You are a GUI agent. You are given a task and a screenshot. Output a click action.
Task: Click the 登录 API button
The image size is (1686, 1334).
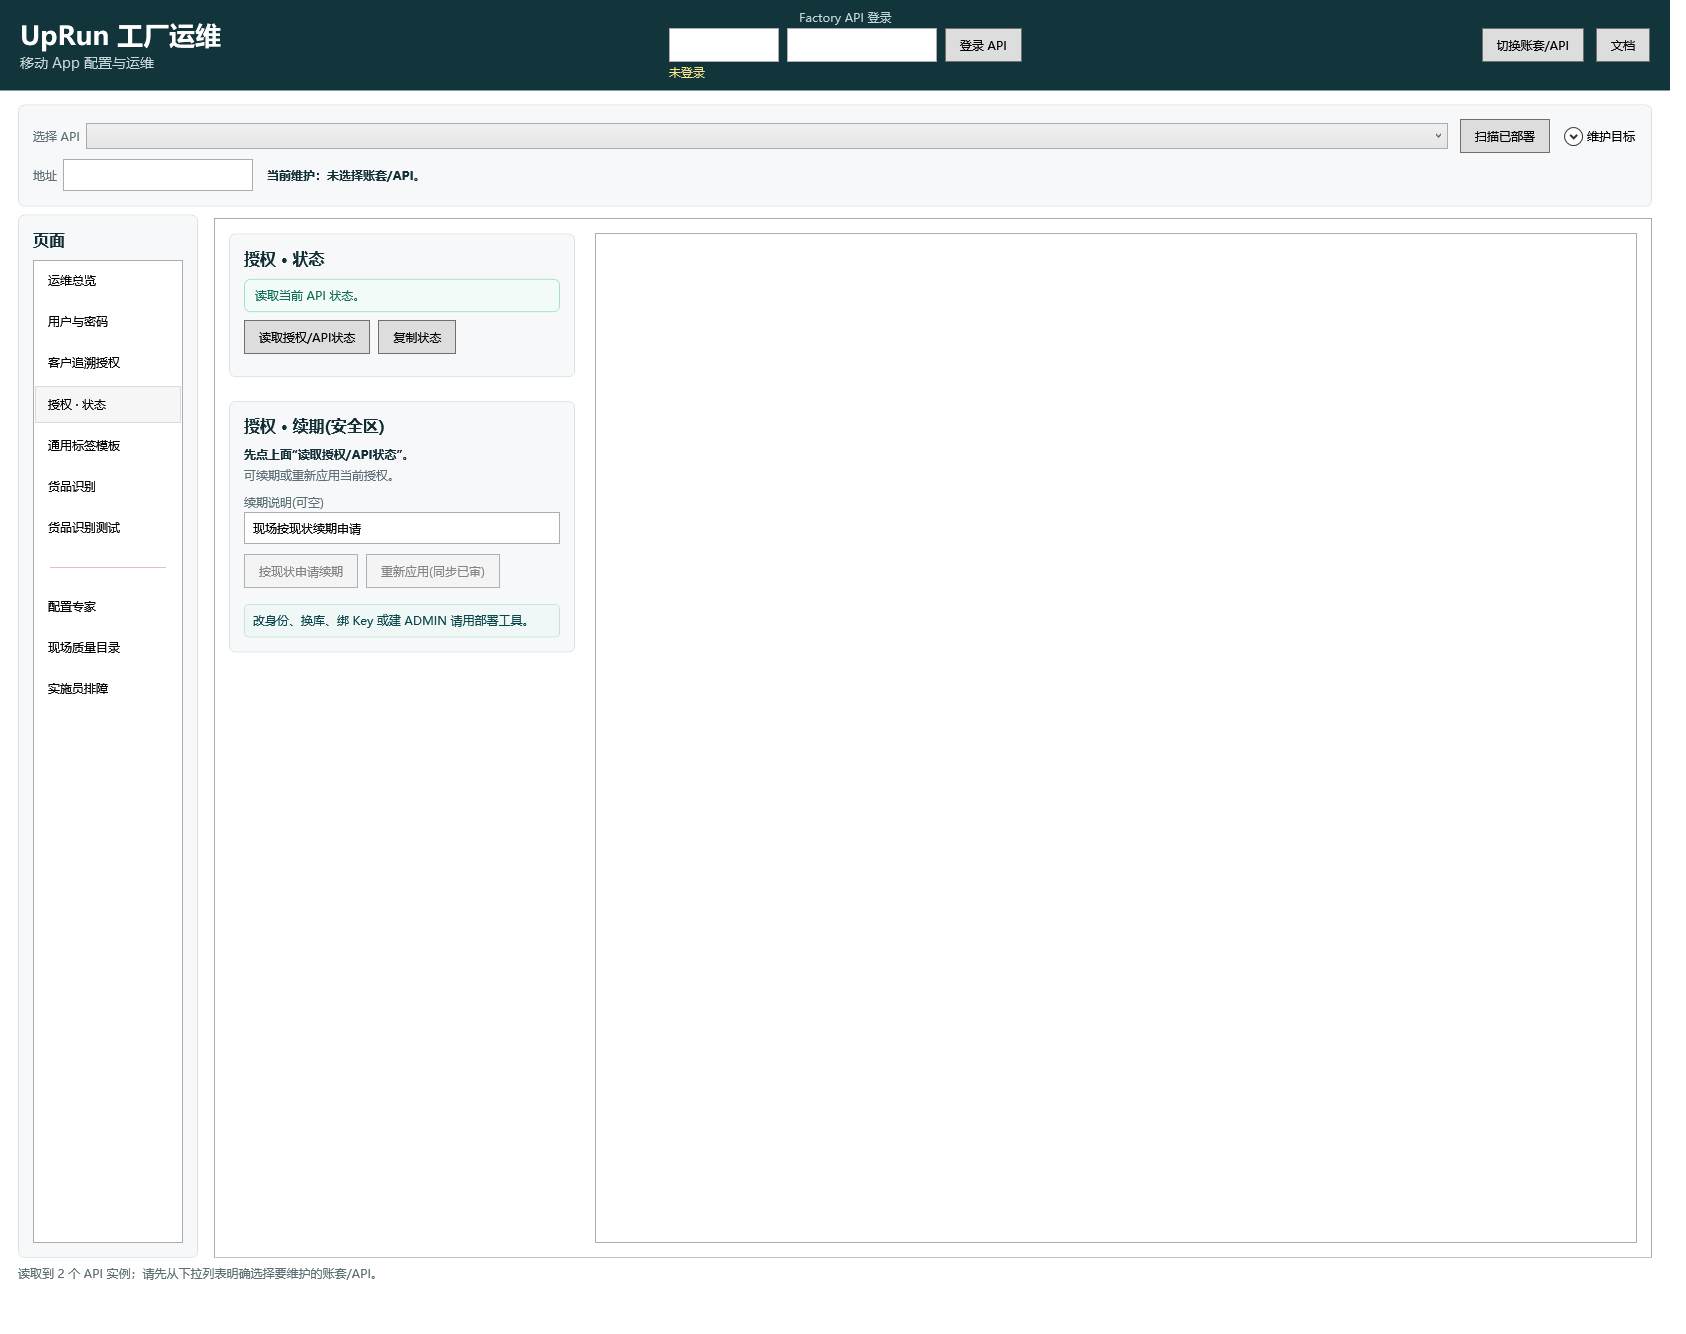[983, 45]
